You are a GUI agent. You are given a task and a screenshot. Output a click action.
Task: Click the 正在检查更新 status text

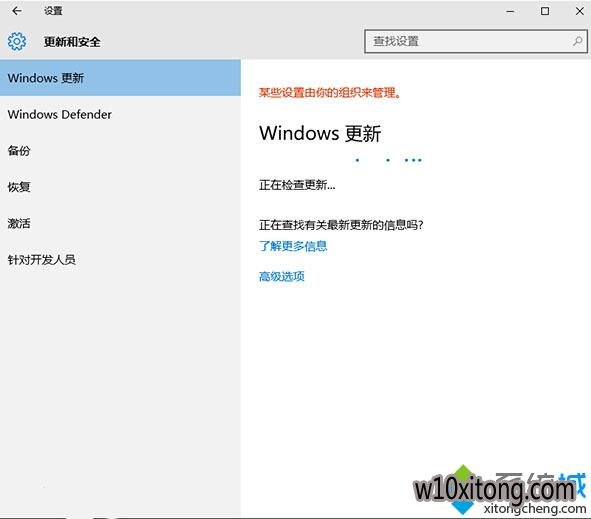click(x=297, y=185)
